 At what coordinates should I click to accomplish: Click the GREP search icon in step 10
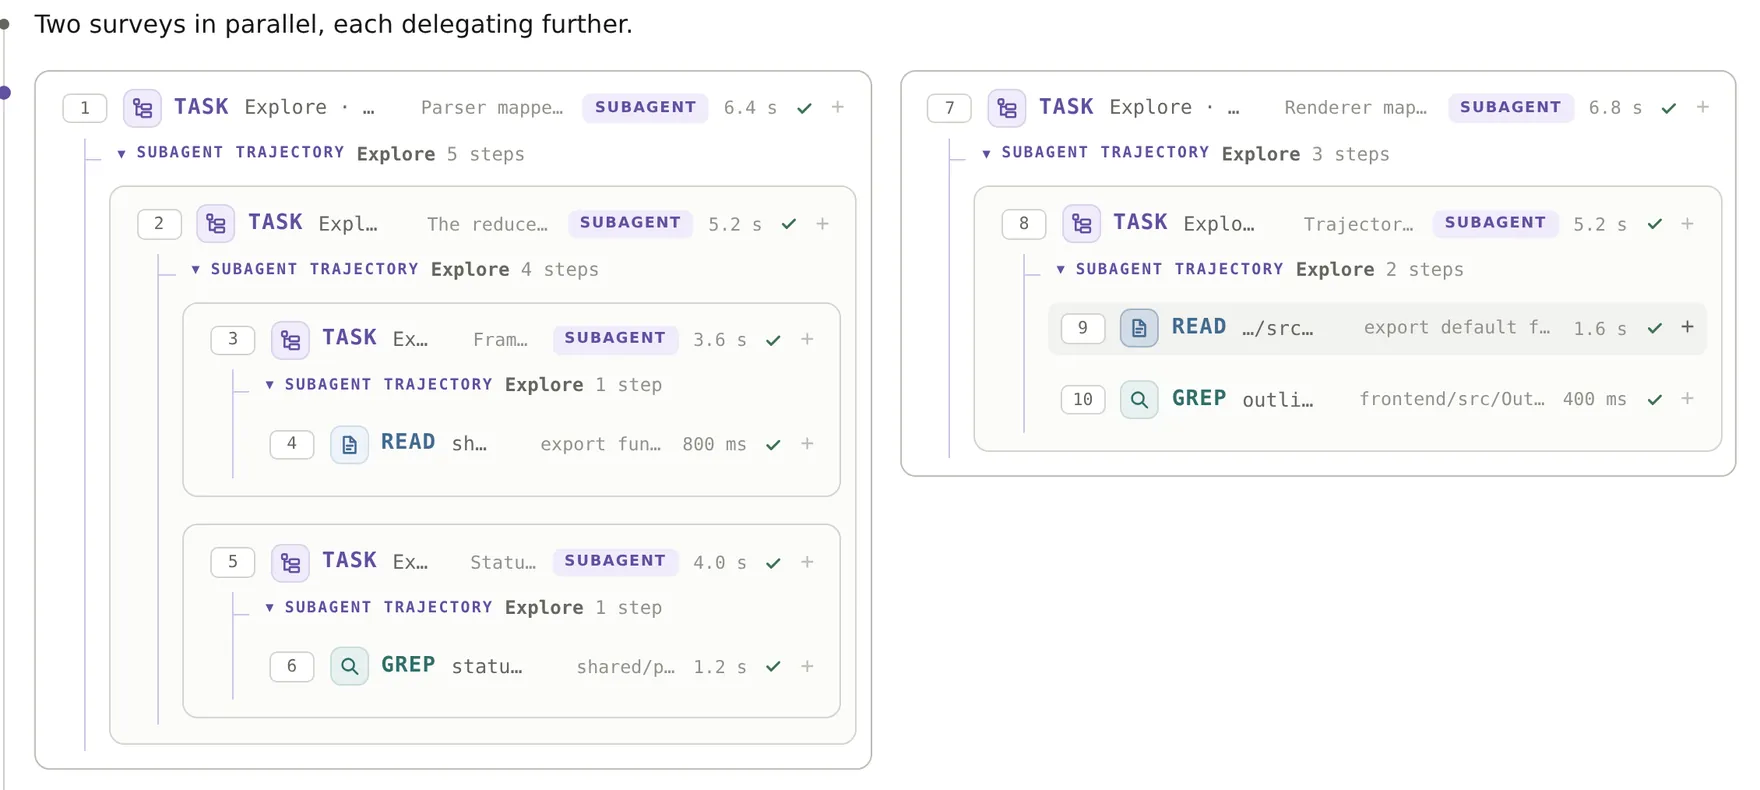coord(1139,400)
